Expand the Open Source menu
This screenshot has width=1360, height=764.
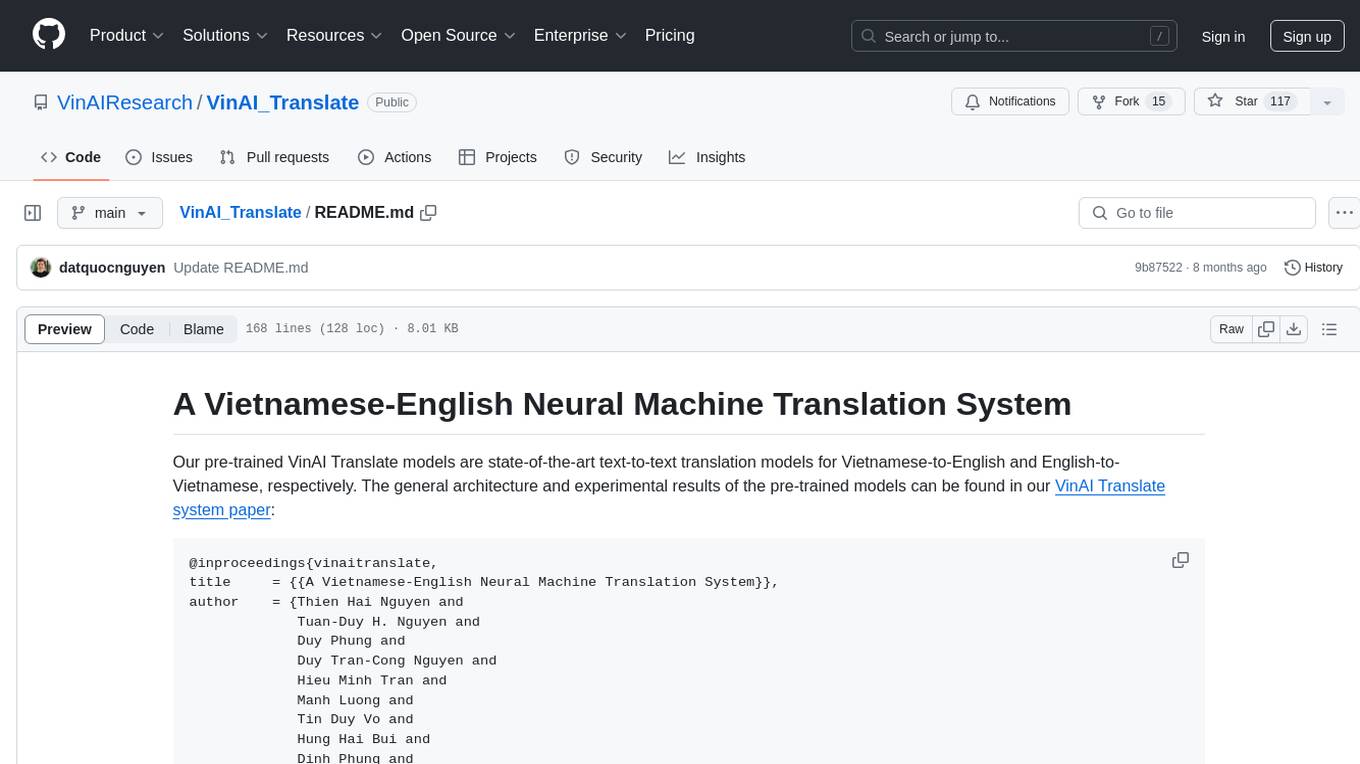click(x=458, y=35)
